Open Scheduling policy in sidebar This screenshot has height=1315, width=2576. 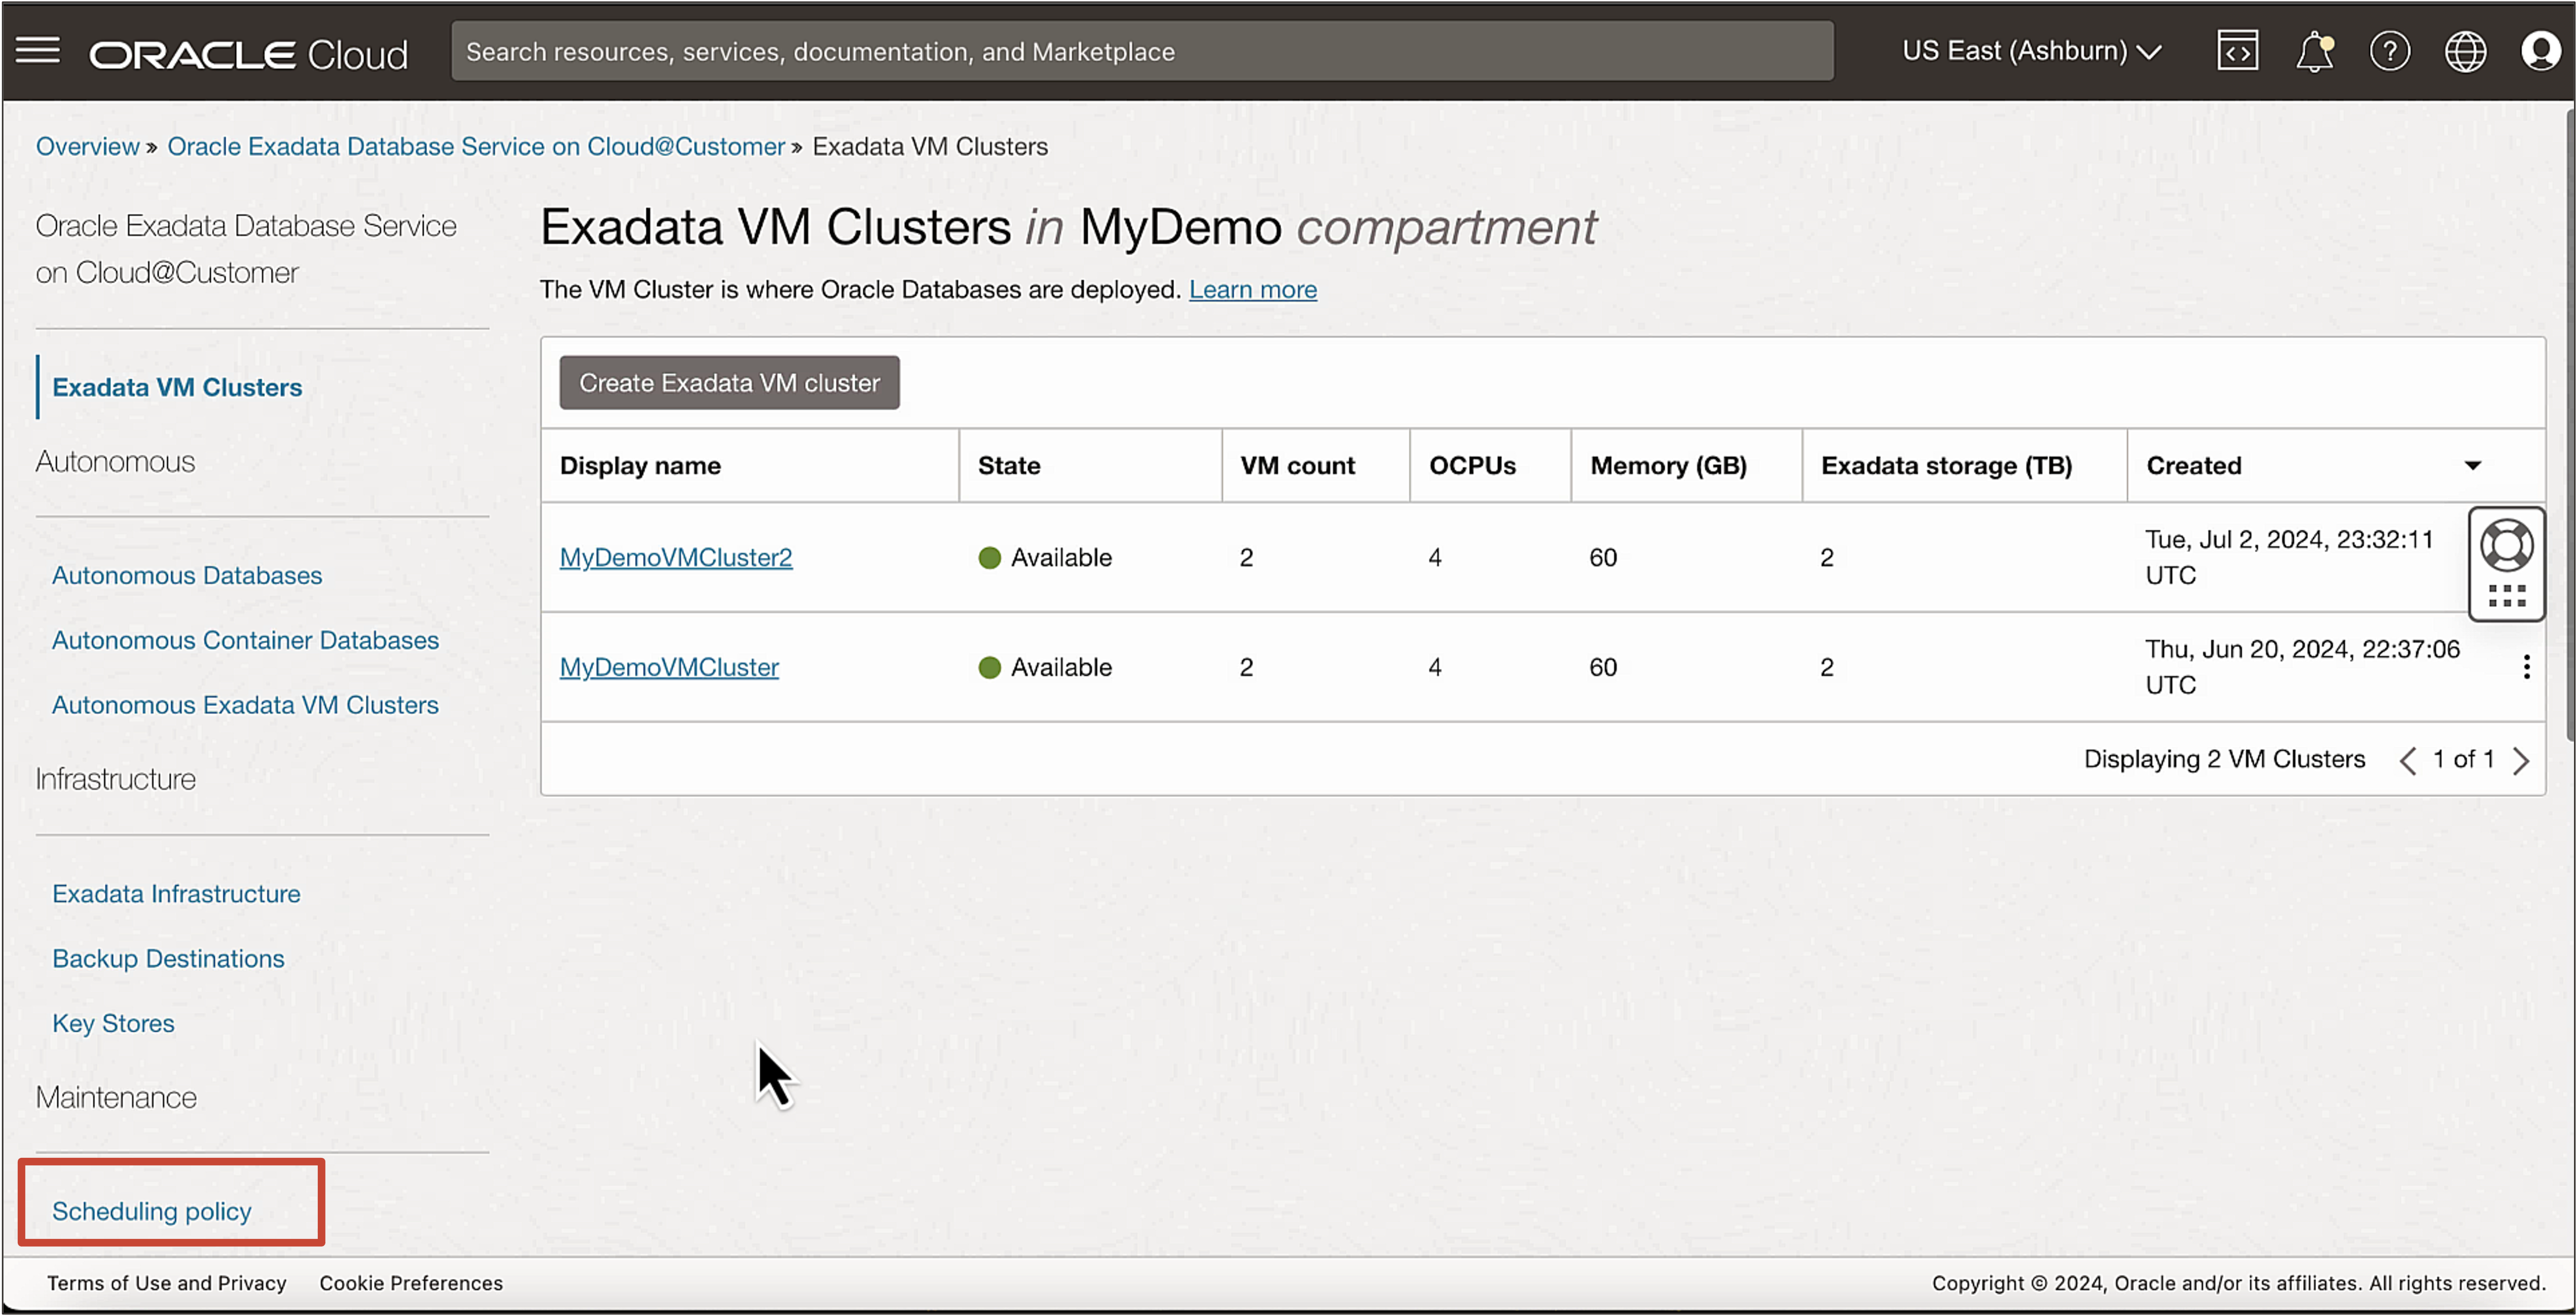[x=152, y=1211]
